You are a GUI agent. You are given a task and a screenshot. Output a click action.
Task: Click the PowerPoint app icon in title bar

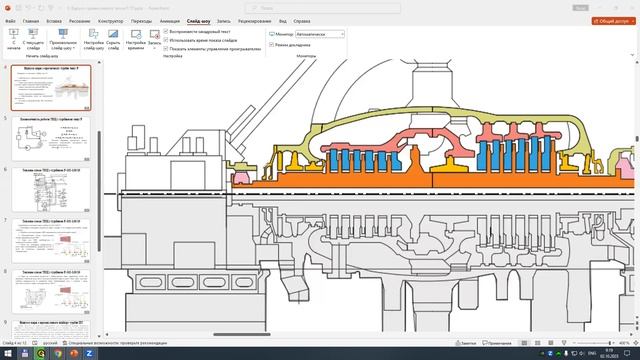click(x=7, y=8)
